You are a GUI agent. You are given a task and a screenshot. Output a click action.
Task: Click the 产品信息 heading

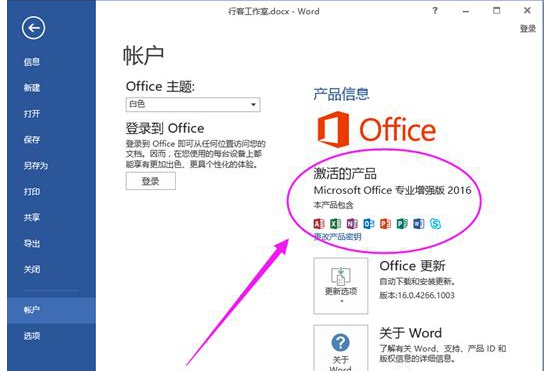[x=341, y=94]
